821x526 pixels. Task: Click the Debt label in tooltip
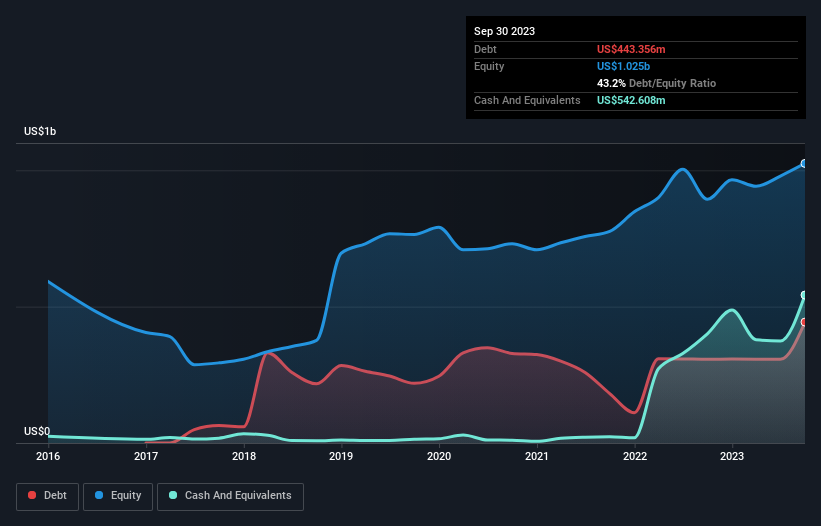click(485, 49)
